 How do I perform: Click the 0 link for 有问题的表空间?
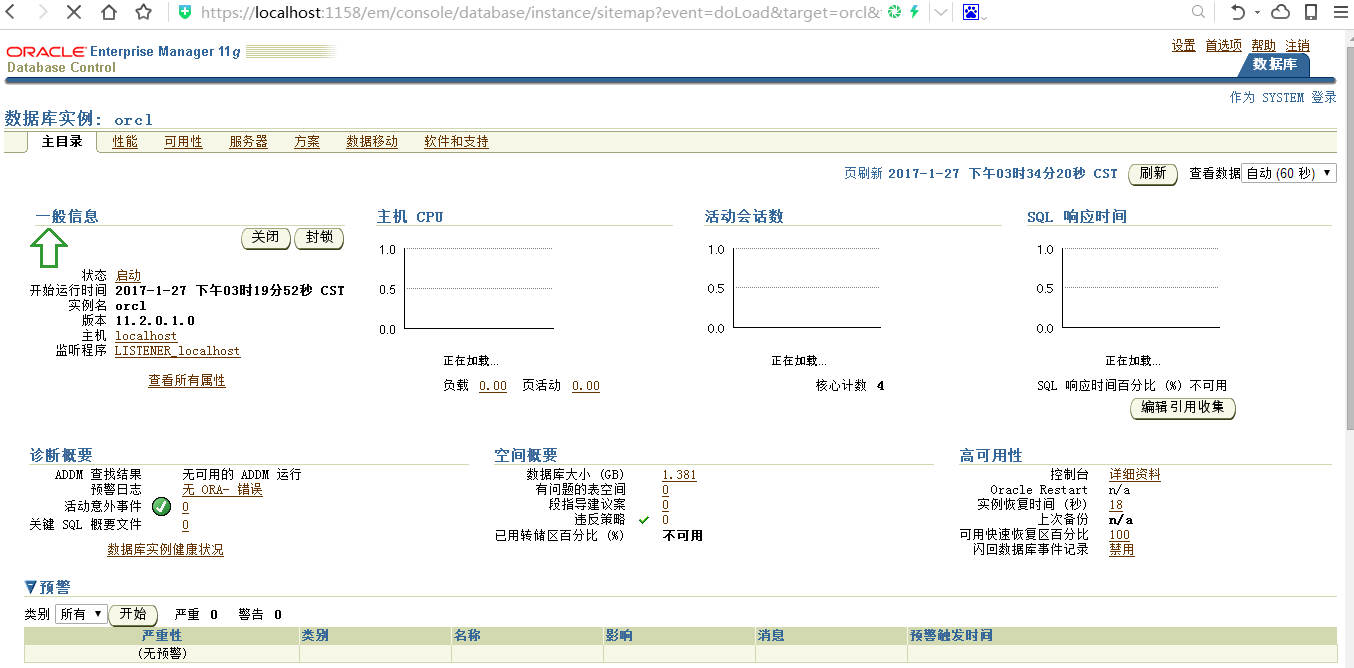pos(665,490)
